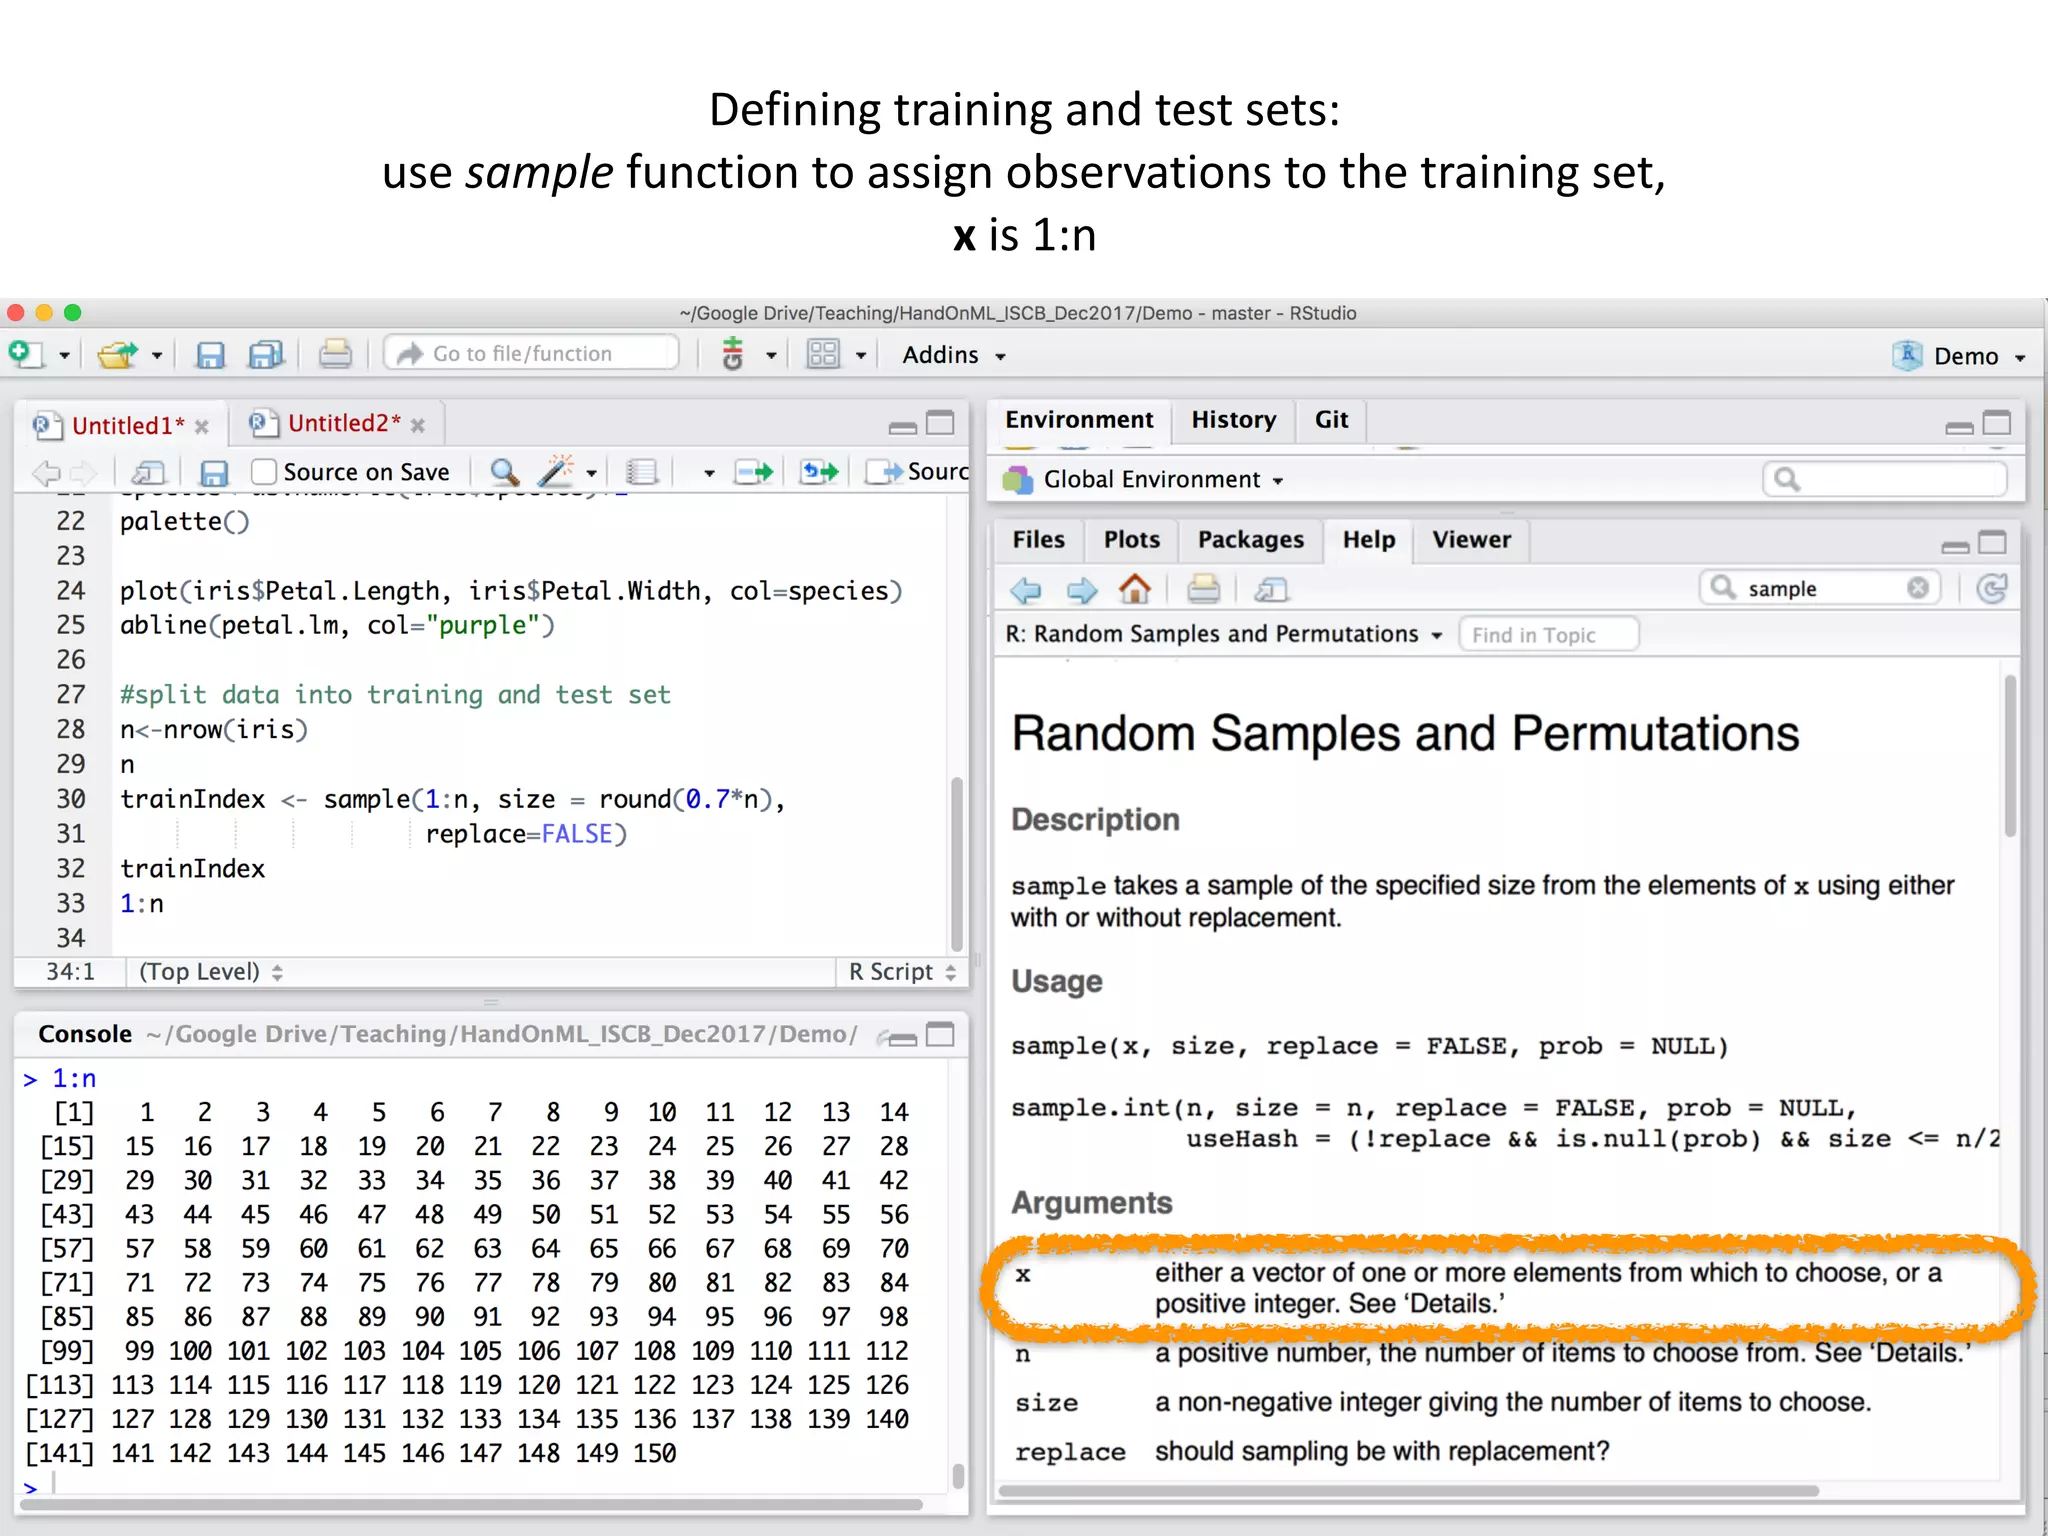
Task: Click the editor Find/Replace magnifier
Action: click(504, 472)
